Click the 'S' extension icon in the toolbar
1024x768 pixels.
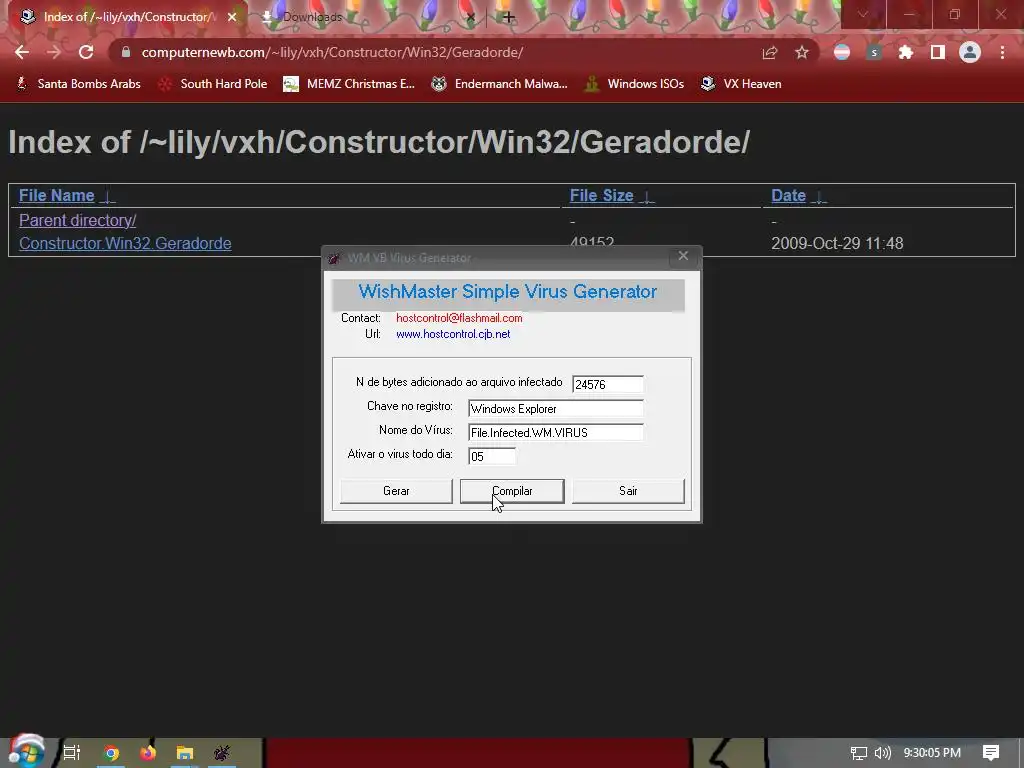pos(874,52)
